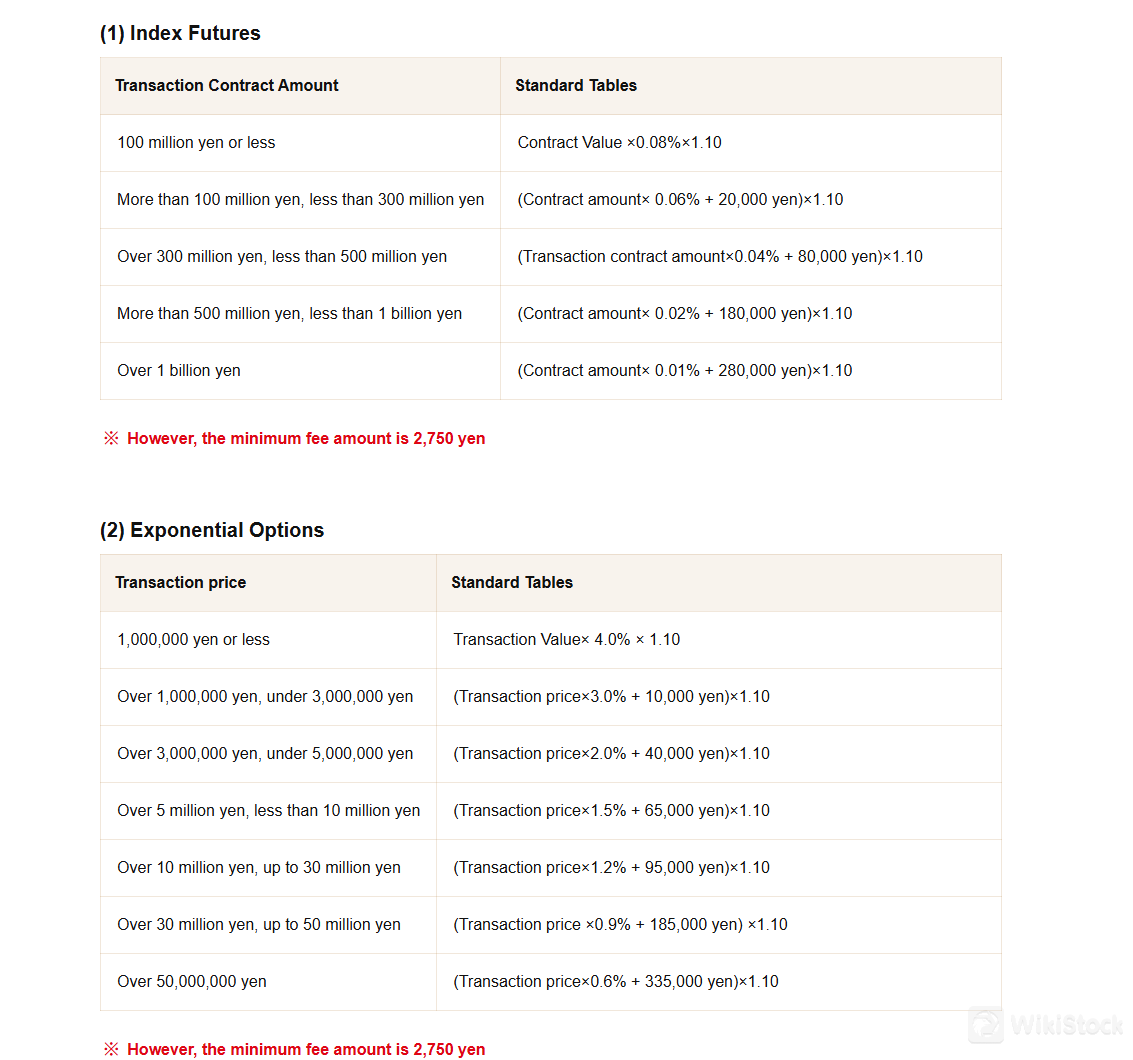Image resolution: width=1133 pixels, height=1060 pixels.
Task: Click the "Transaction price" column header
Action: 181,583
